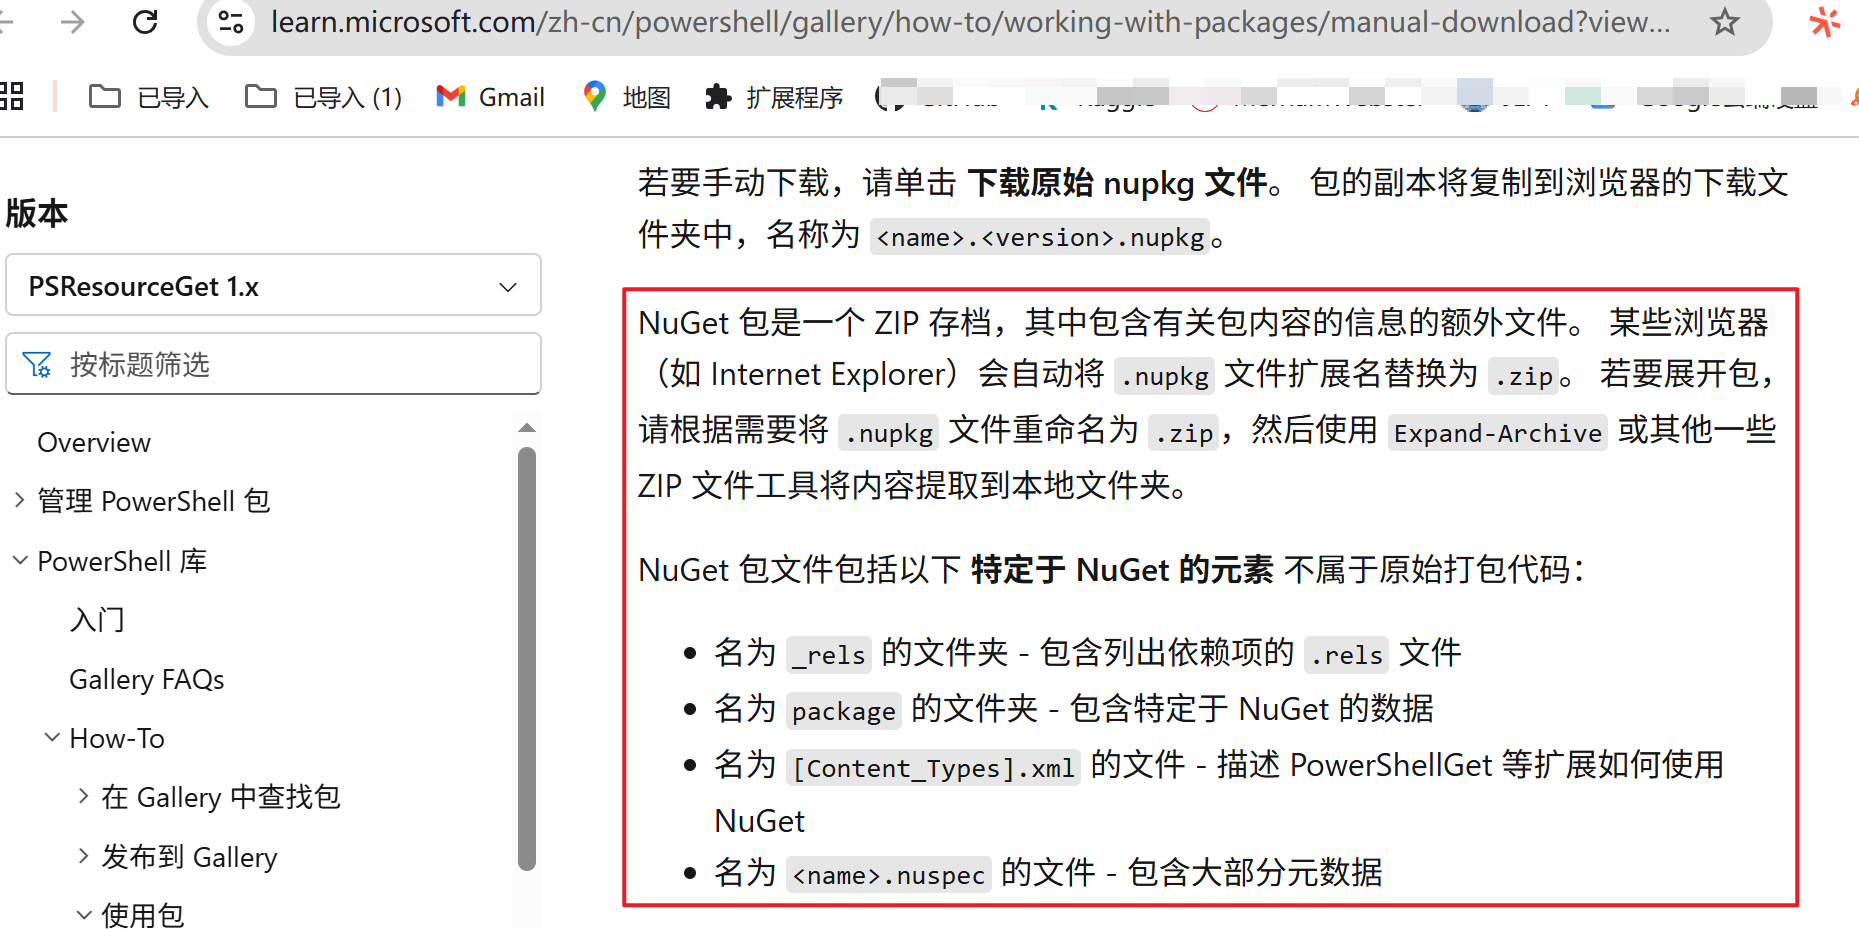Click the 版本 heading in sidebar

[x=36, y=213]
